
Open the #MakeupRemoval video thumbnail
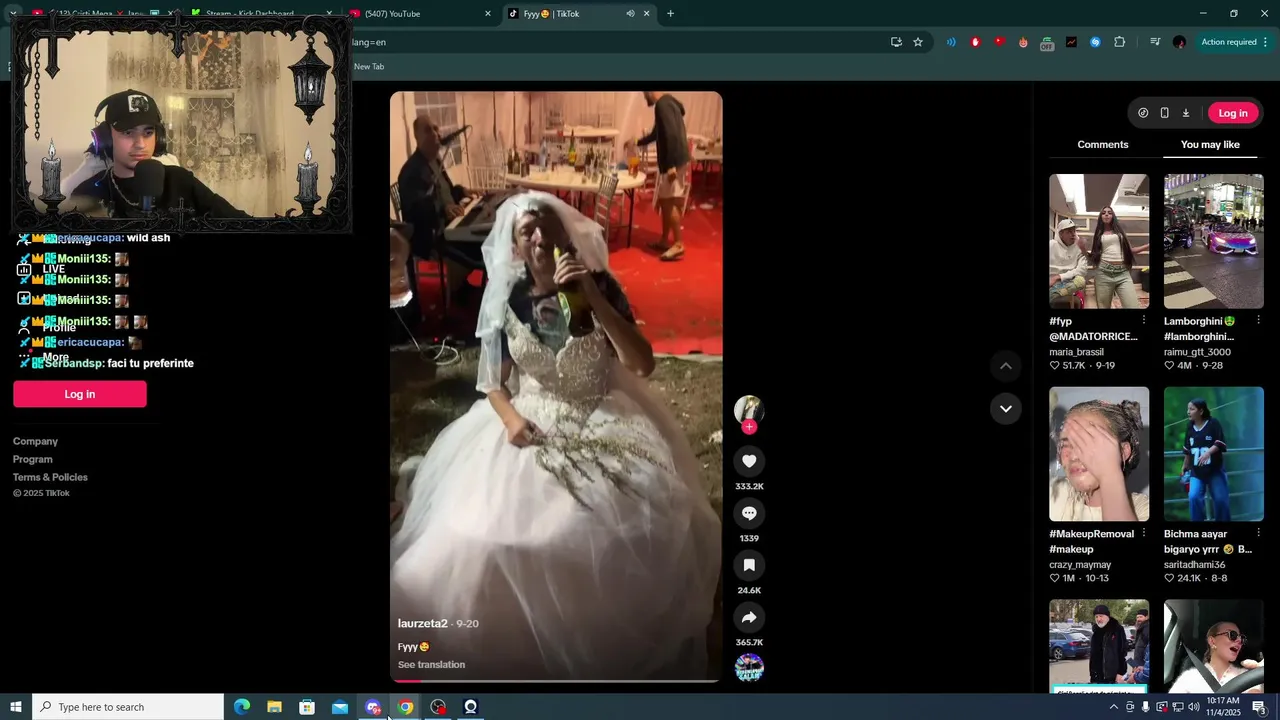point(1099,454)
